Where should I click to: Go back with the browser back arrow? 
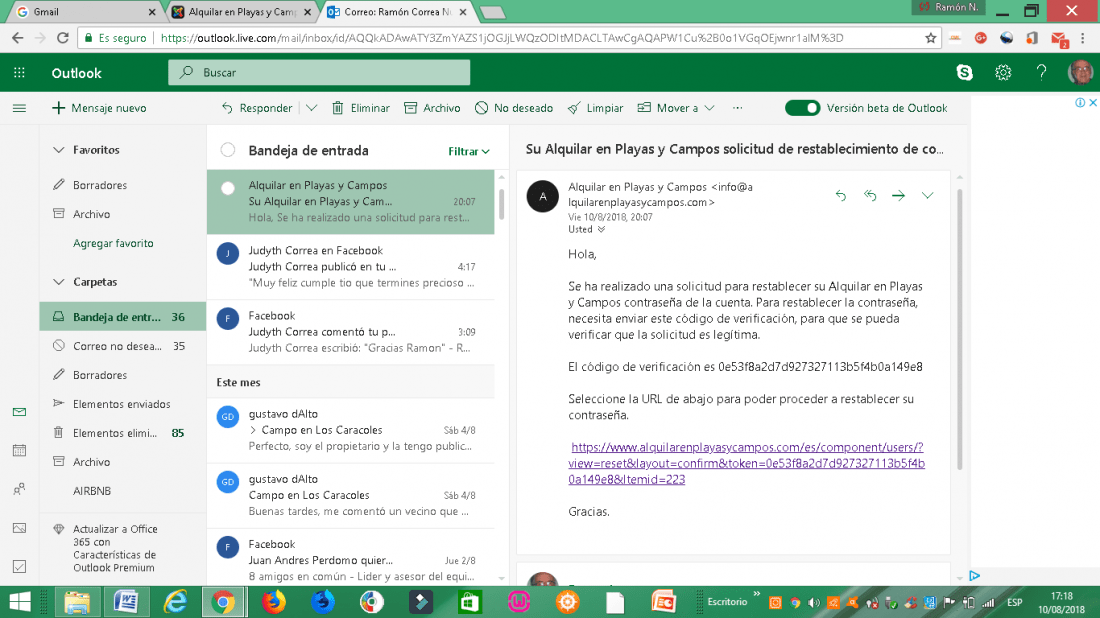click(18, 38)
